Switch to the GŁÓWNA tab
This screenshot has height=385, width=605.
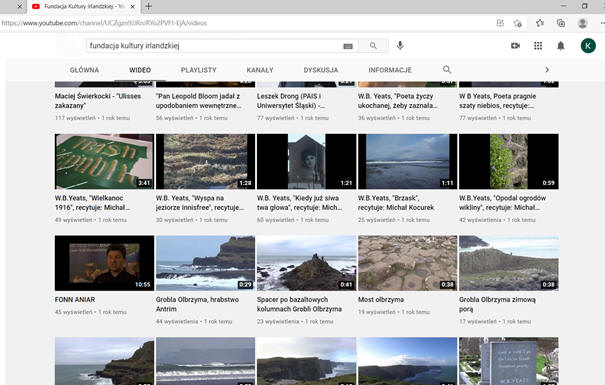(84, 70)
